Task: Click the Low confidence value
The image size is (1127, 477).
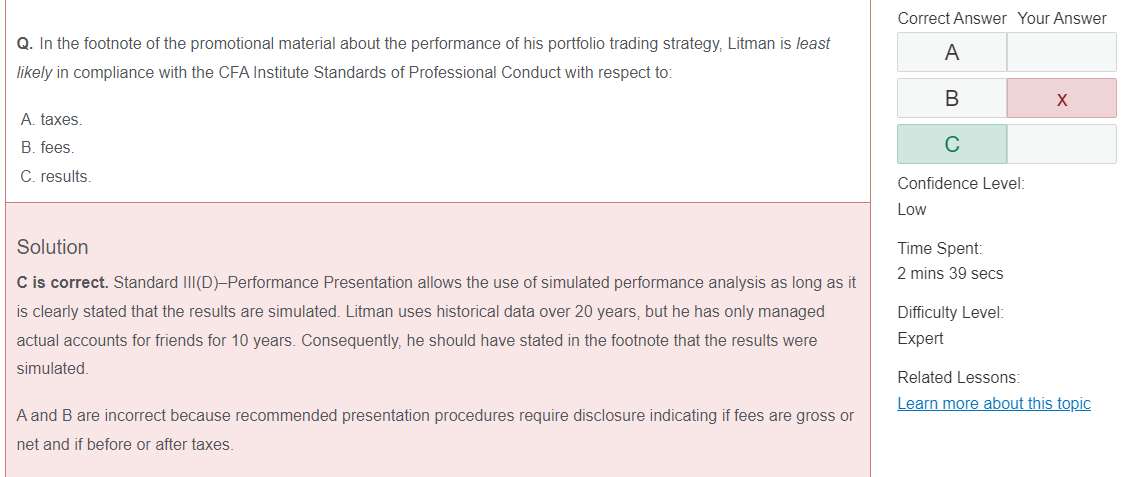Action: point(911,210)
